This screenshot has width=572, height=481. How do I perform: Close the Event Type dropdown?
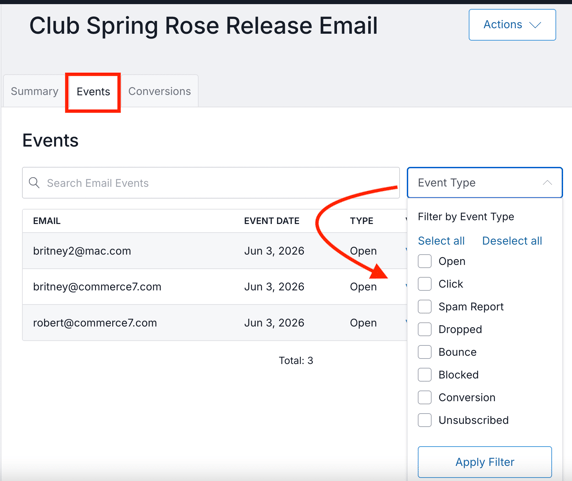point(484,183)
